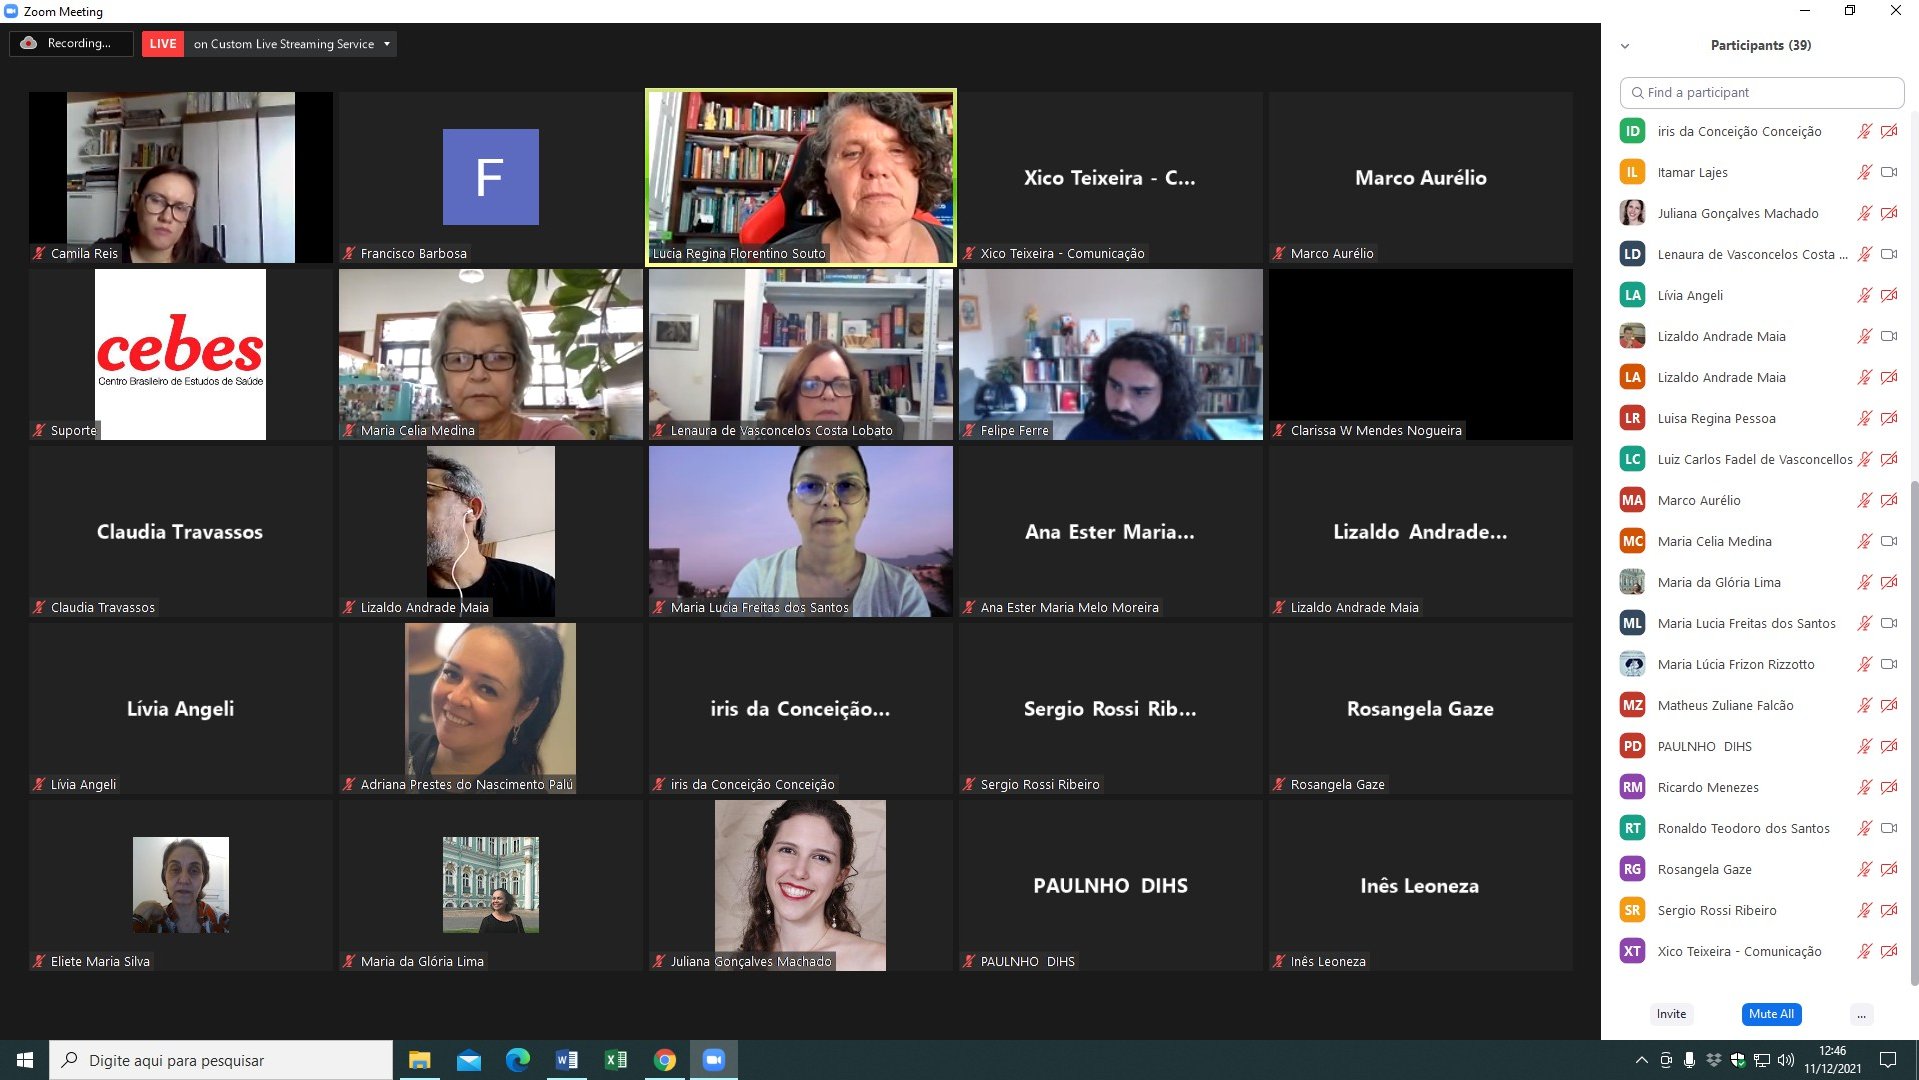1919x1080 pixels.
Task: Click the red LIVE indicator badge
Action: tap(162, 44)
